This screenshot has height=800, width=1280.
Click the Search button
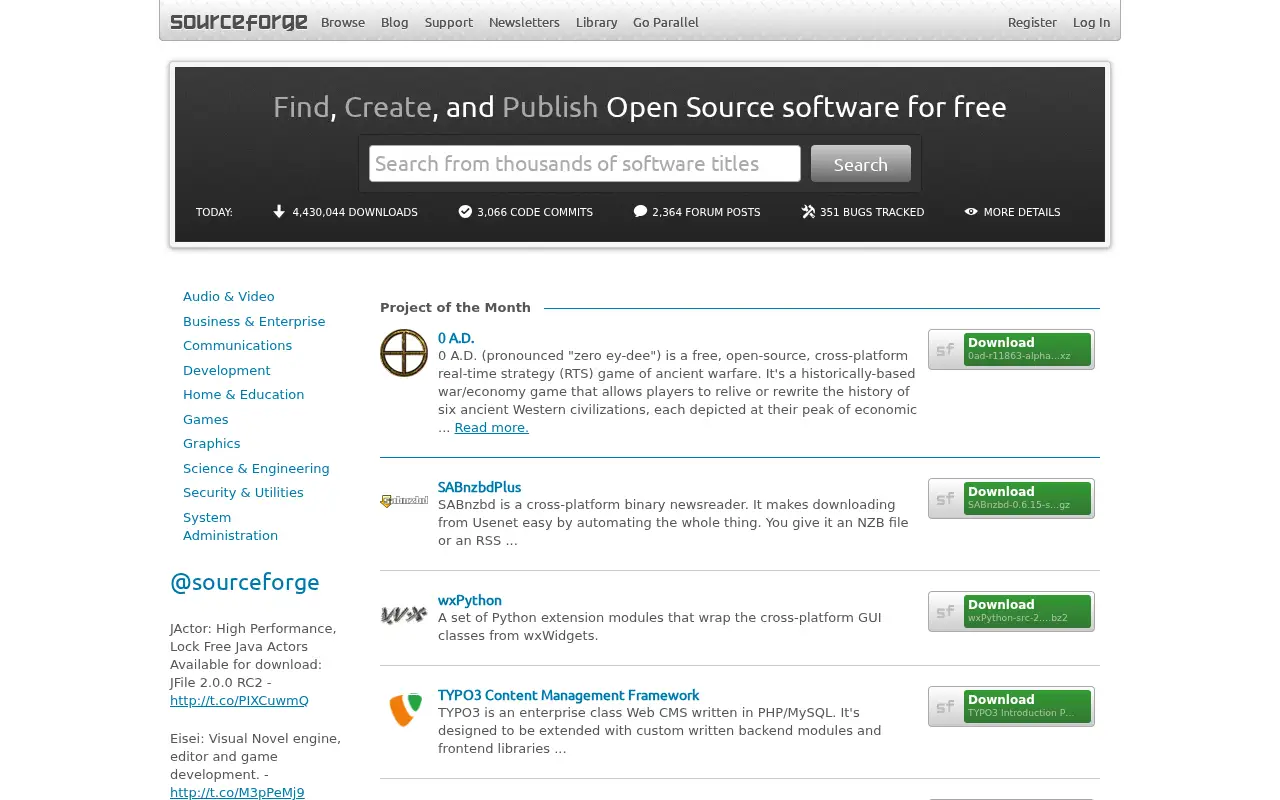(861, 164)
